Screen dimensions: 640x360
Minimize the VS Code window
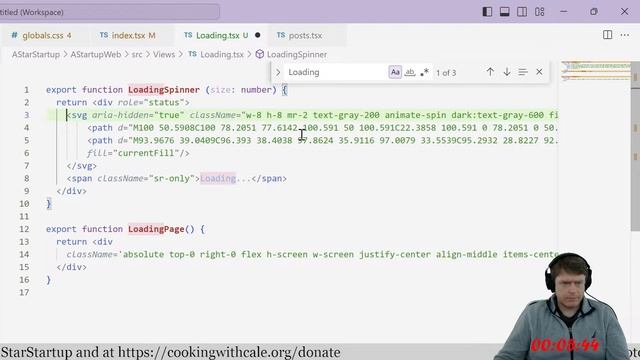[x=564, y=12]
